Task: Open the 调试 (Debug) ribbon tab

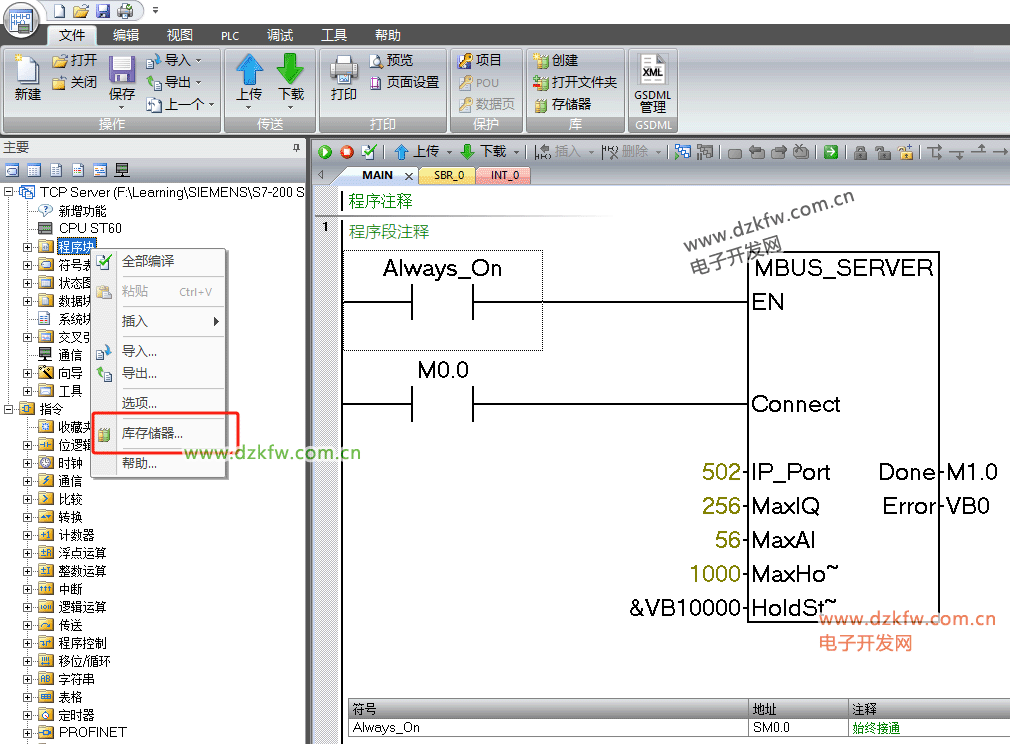Action: pos(280,35)
